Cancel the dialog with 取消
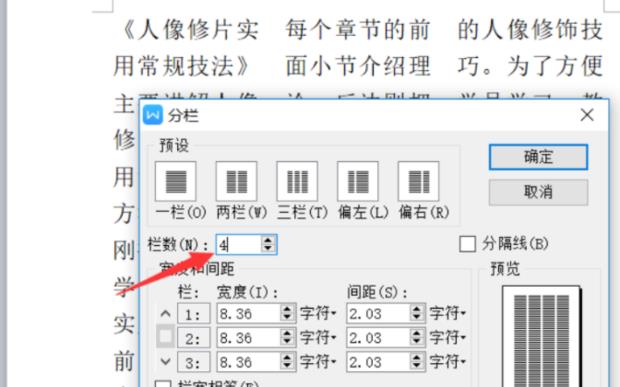 pyautogui.click(x=538, y=192)
